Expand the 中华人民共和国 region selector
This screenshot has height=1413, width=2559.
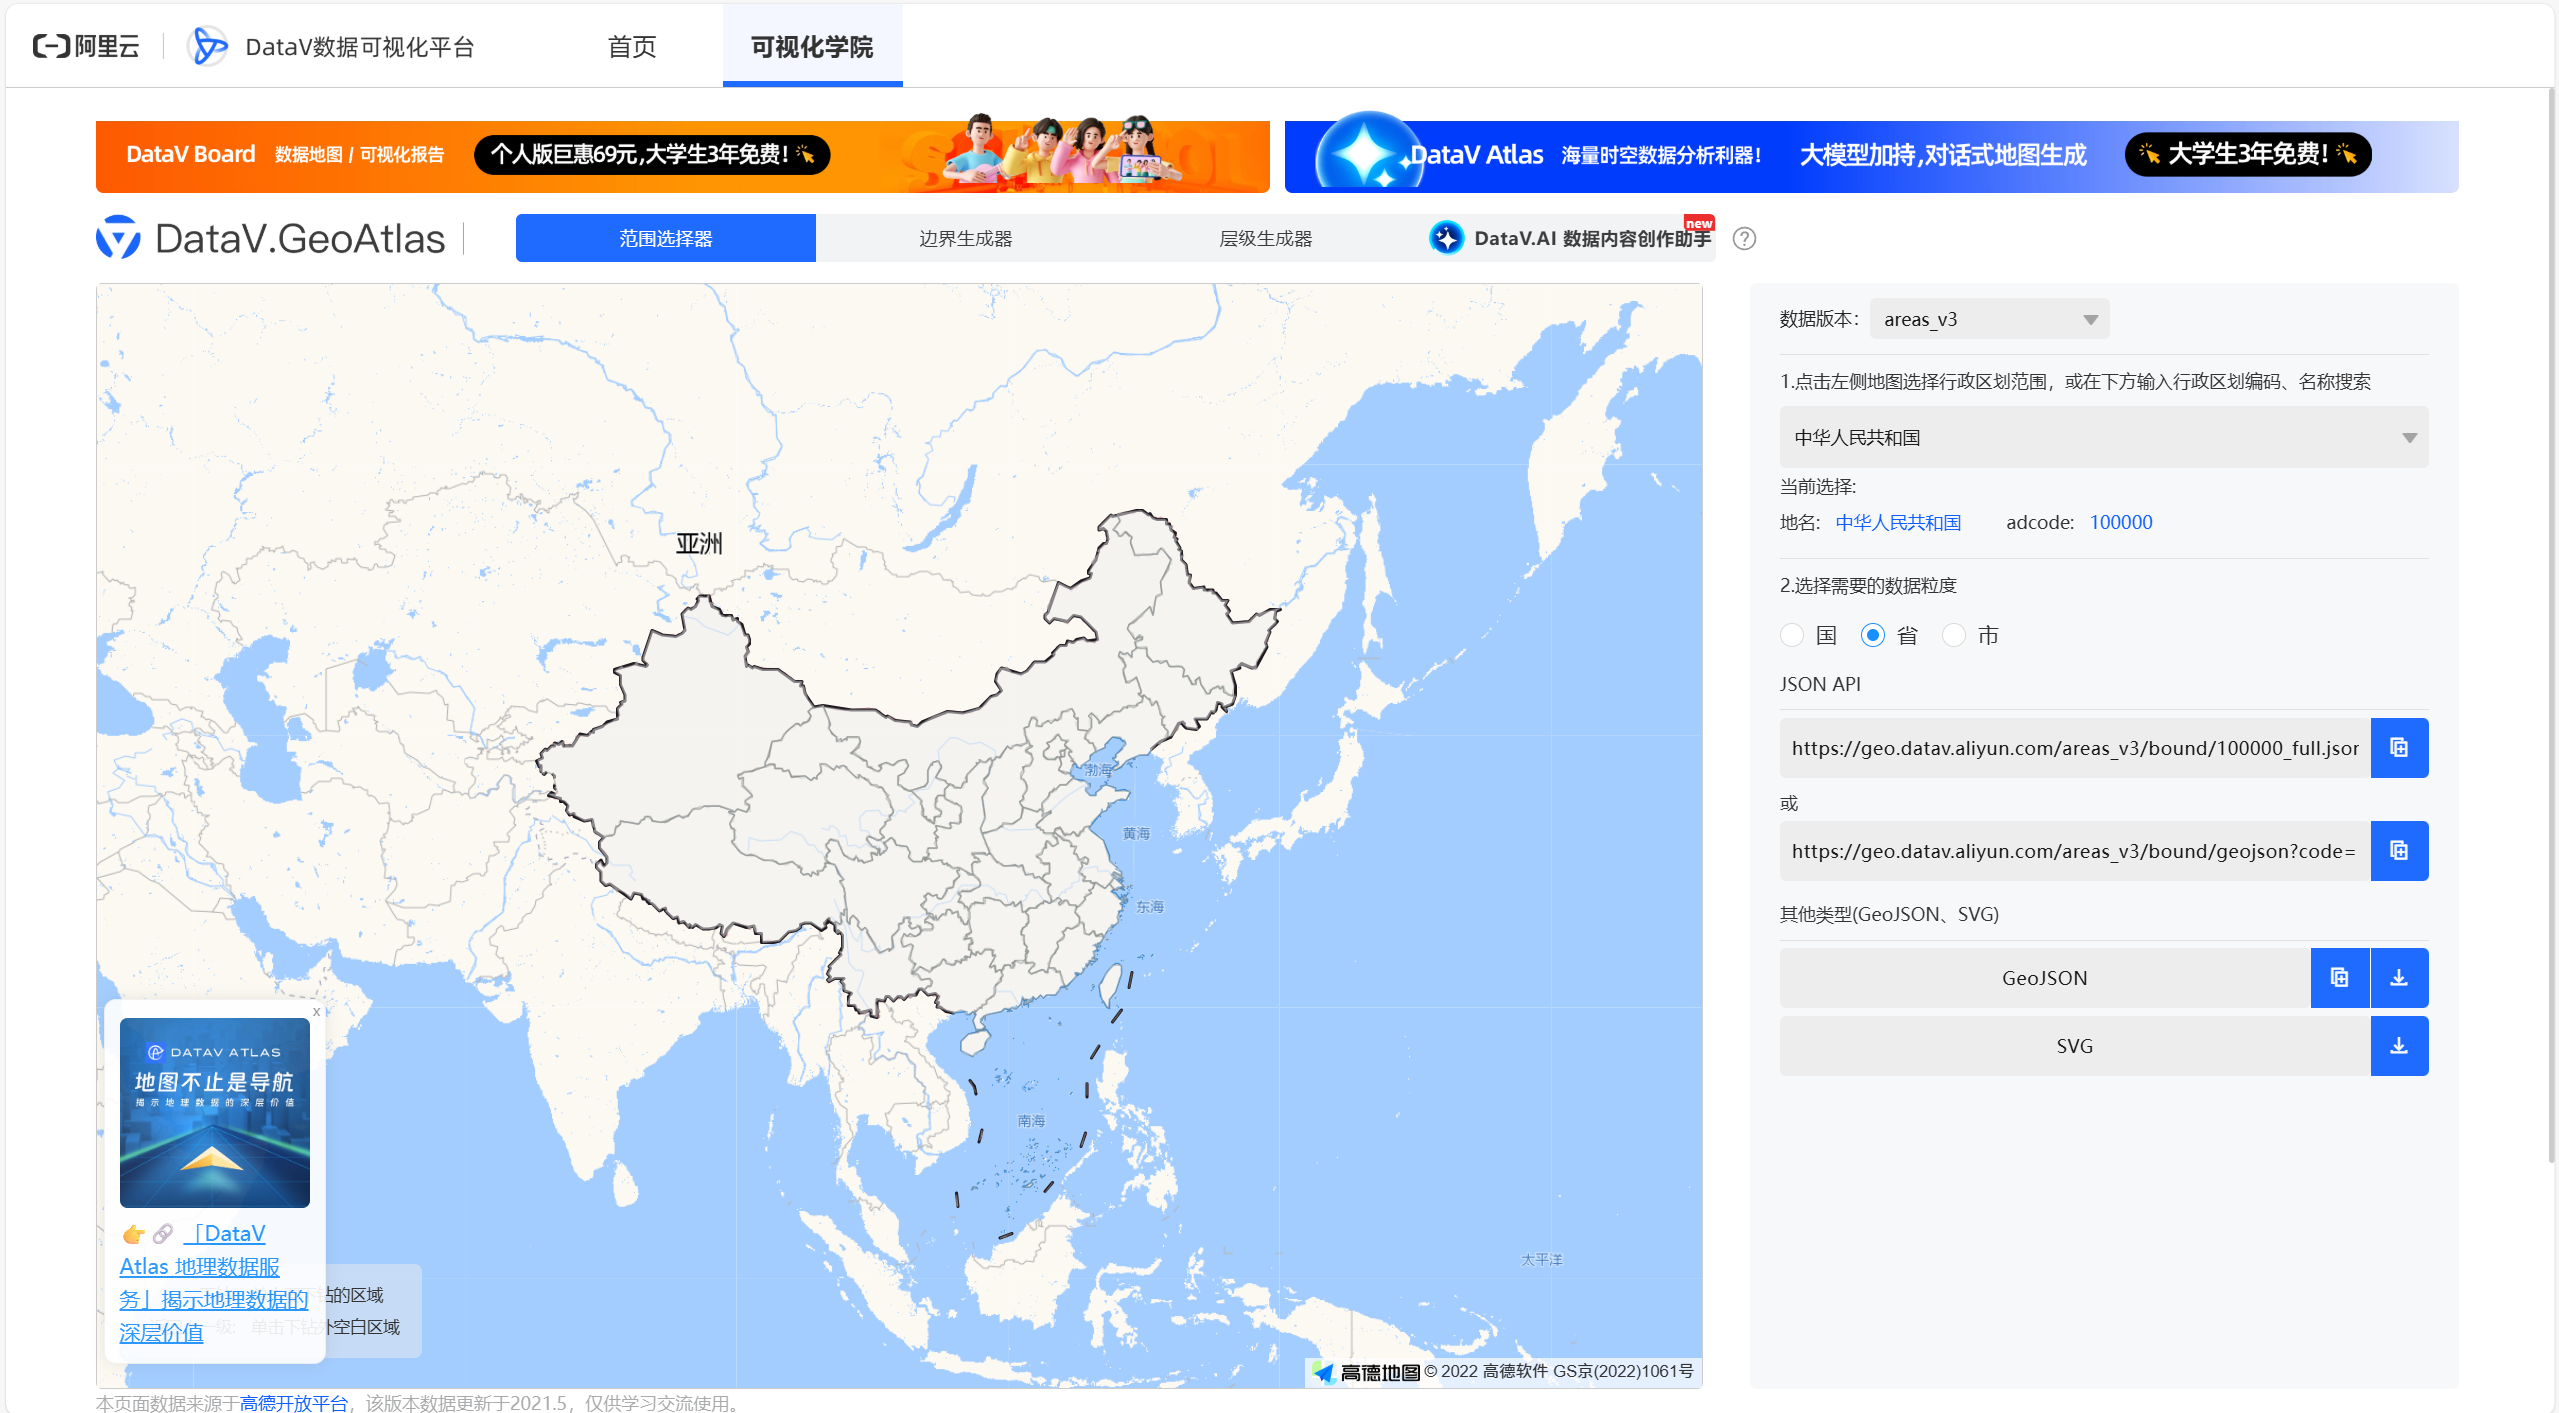(x=2103, y=437)
